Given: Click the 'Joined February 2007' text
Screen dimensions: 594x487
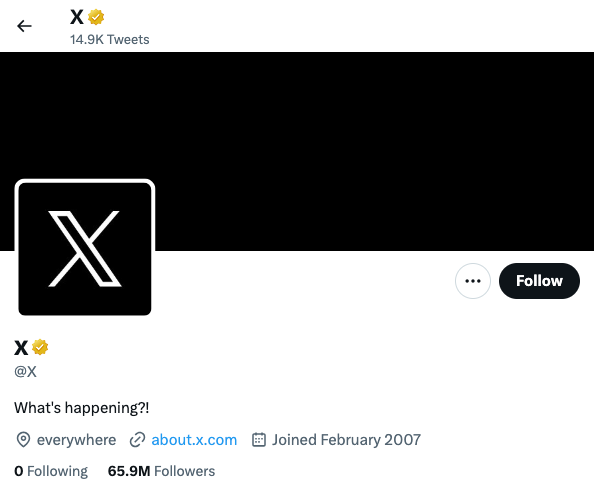Looking at the screenshot, I should pyautogui.click(x=346, y=440).
